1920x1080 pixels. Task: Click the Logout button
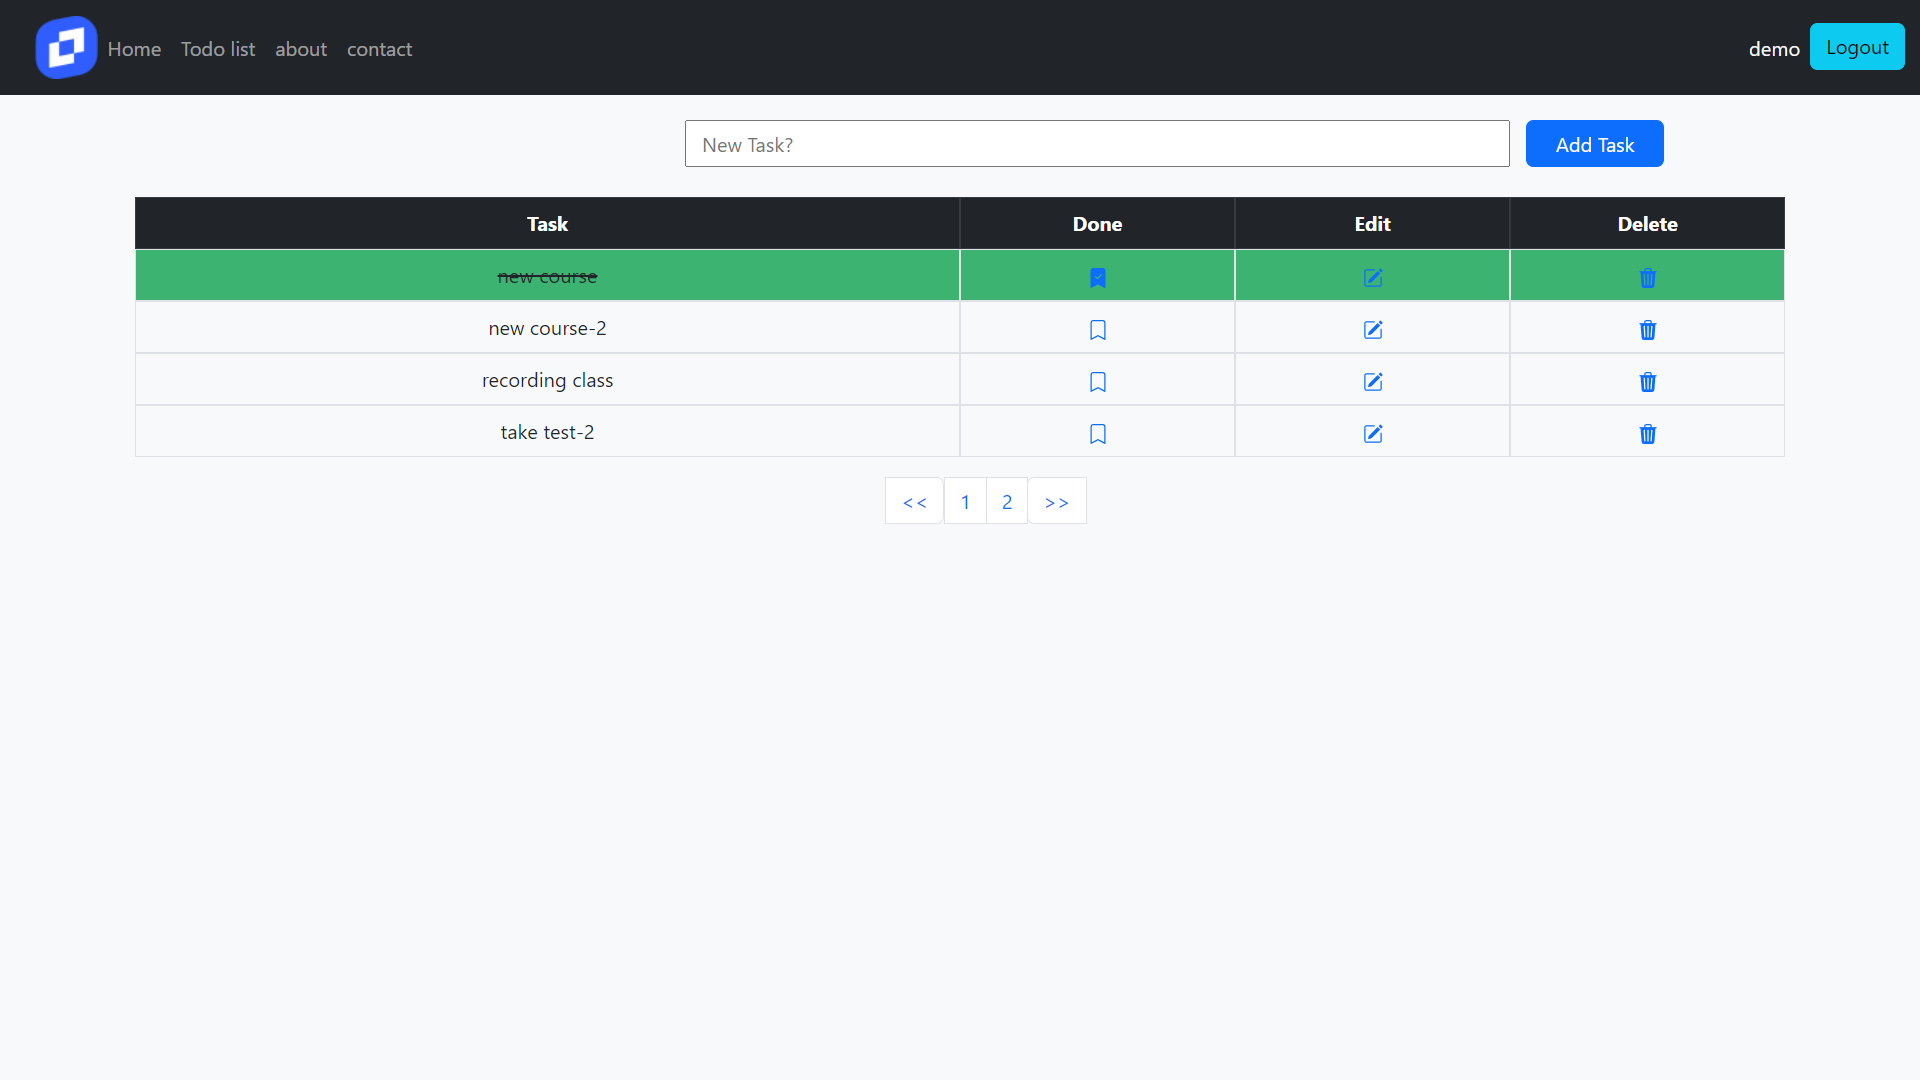(1857, 46)
